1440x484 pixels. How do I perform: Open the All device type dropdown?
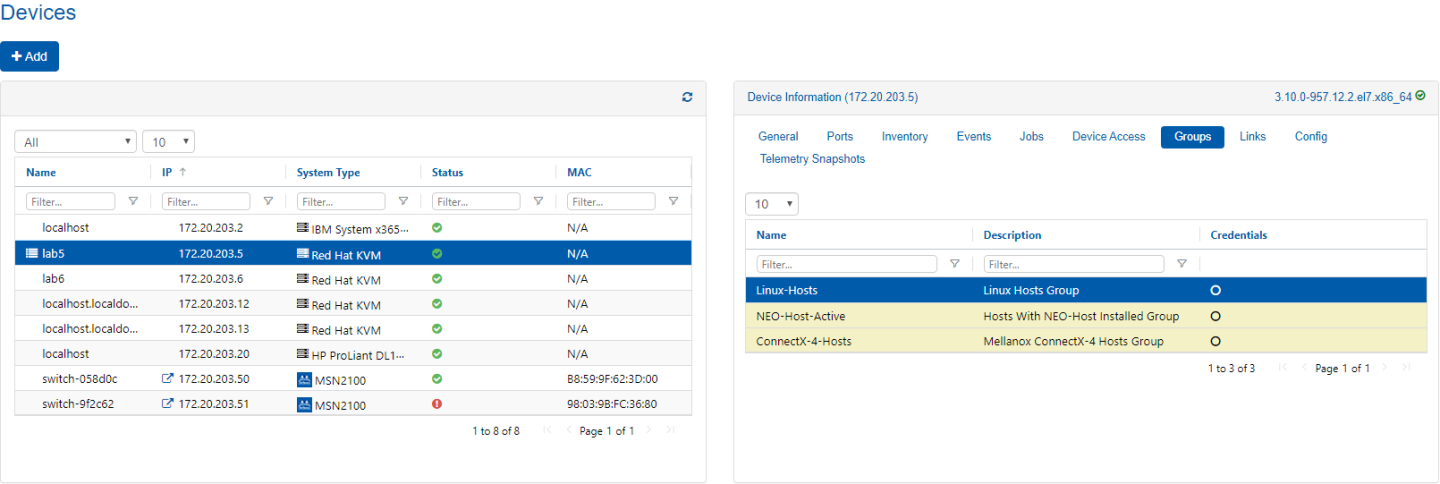point(75,142)
